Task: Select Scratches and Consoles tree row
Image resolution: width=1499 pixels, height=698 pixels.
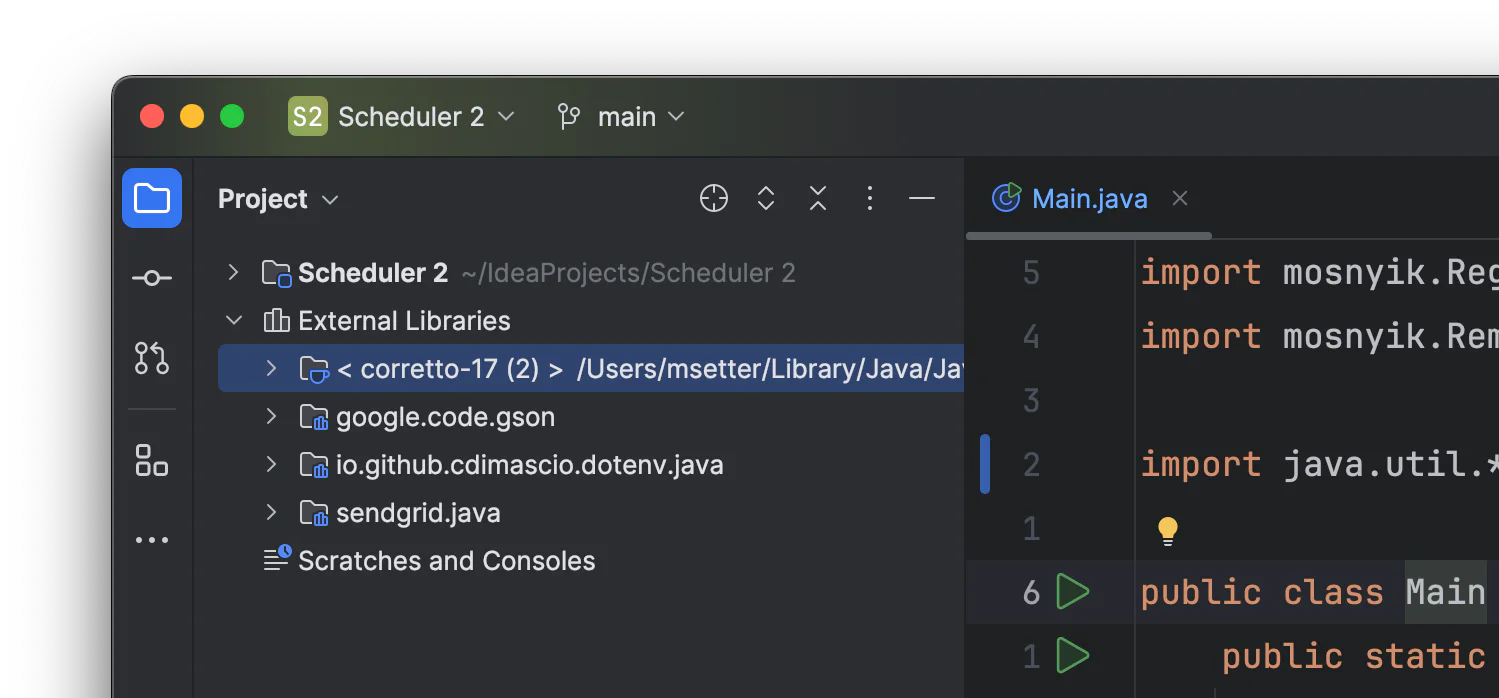Action: click(x=591, y=561)
